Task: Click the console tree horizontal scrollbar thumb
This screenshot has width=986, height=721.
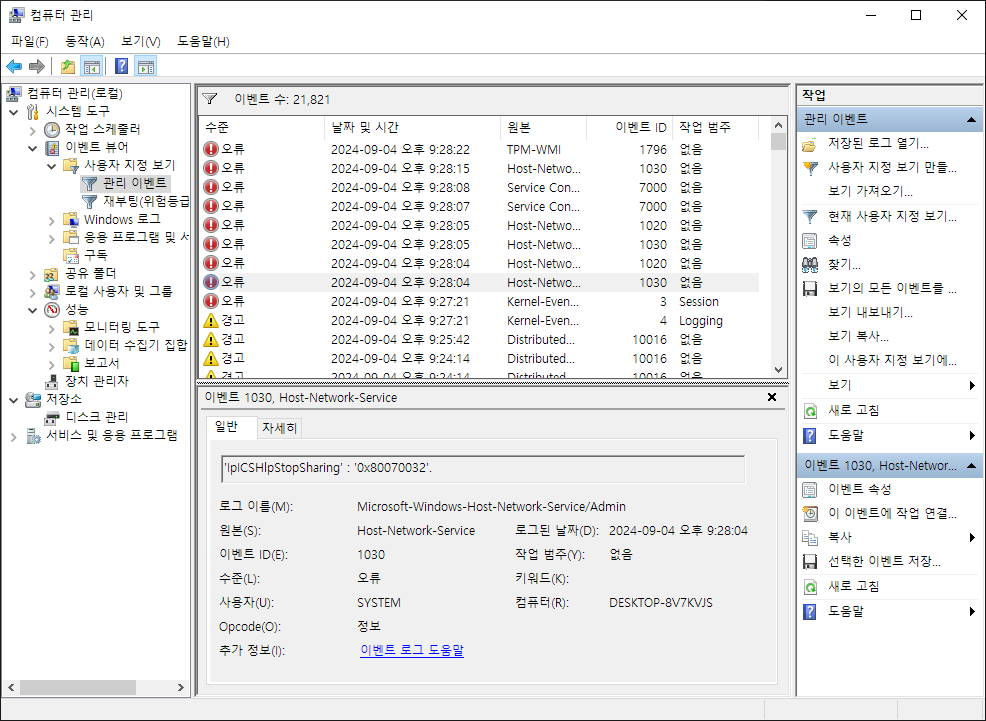Action: click(x=78, y=688)
